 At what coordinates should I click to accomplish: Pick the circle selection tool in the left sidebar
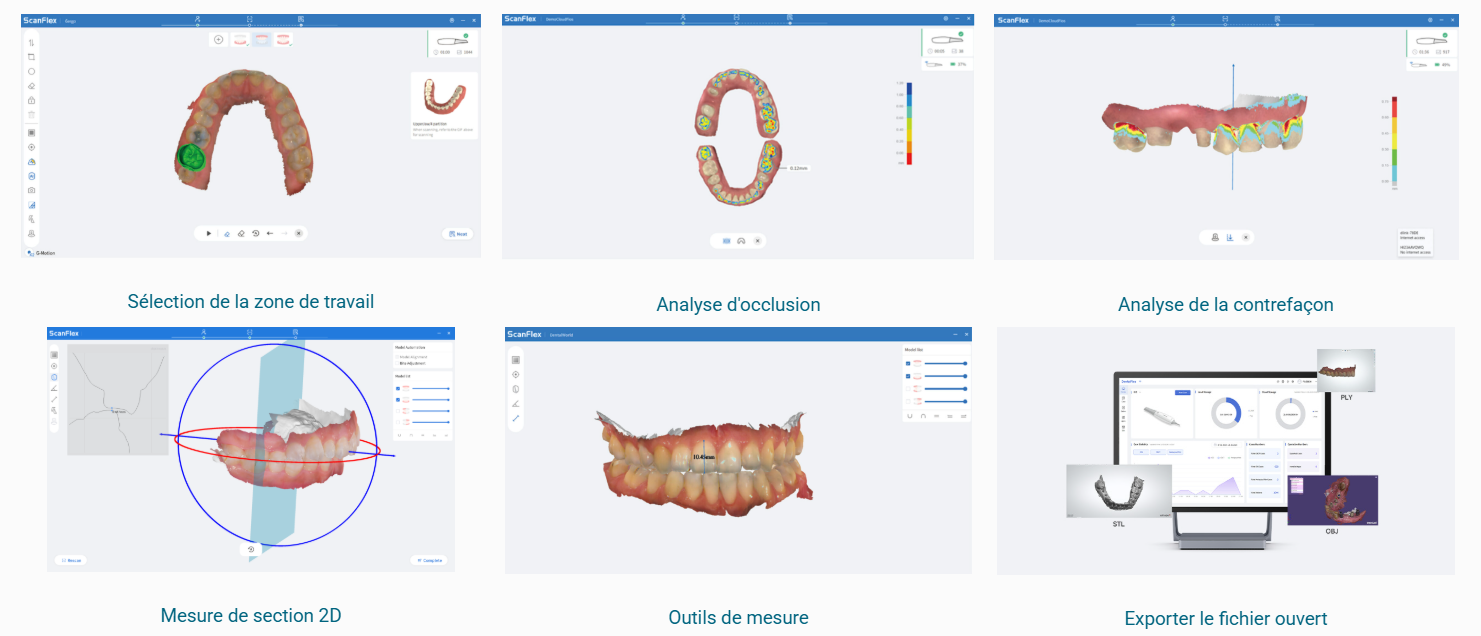click(x=31, y=71)
